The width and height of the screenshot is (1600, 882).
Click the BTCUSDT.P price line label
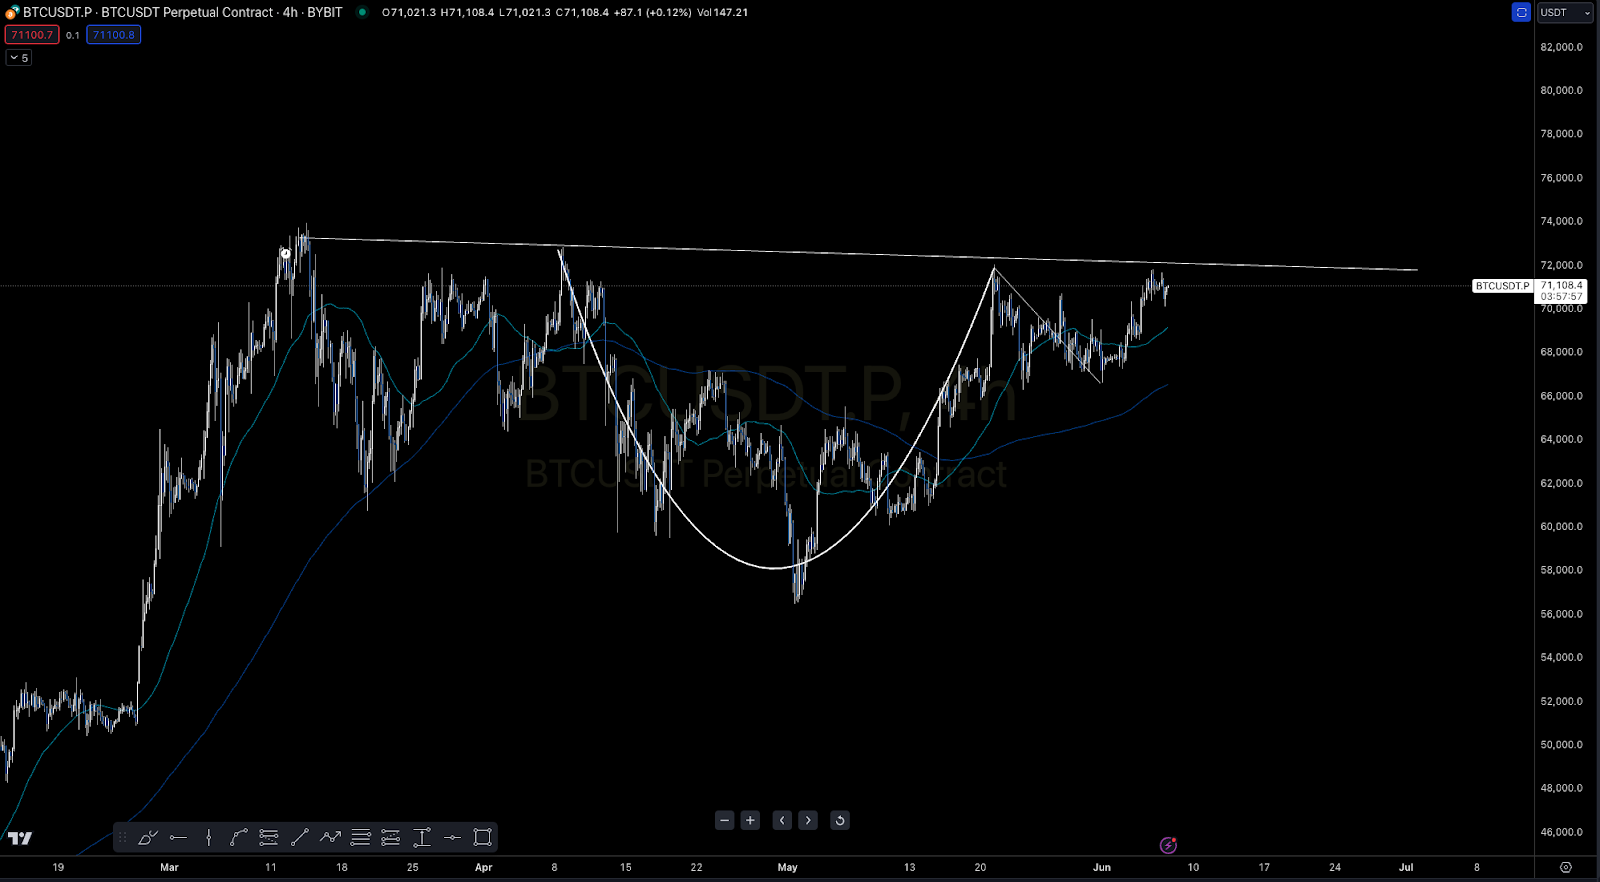tap(1502, 286)
